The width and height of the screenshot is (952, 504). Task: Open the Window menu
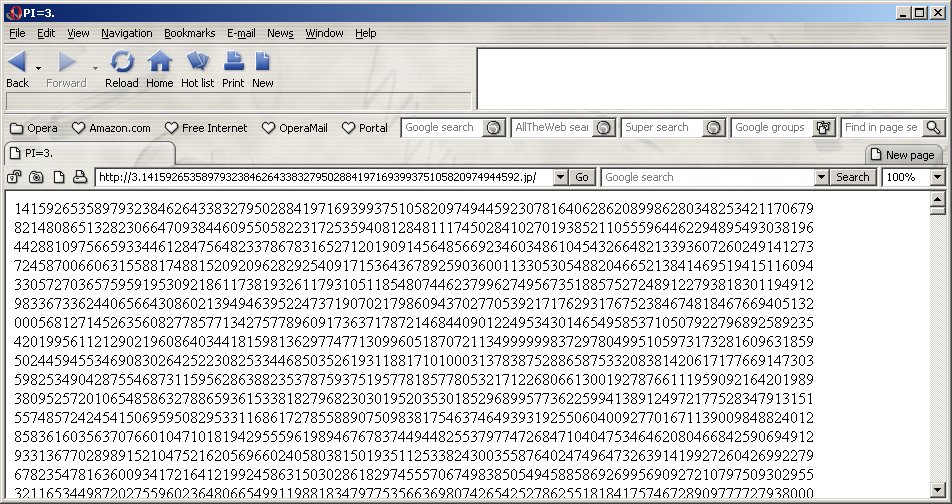pos(324,33)
